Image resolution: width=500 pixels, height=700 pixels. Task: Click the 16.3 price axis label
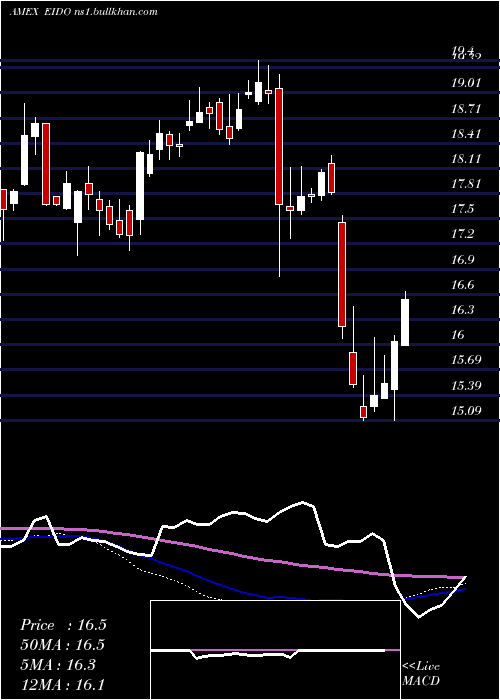(464, 309)
